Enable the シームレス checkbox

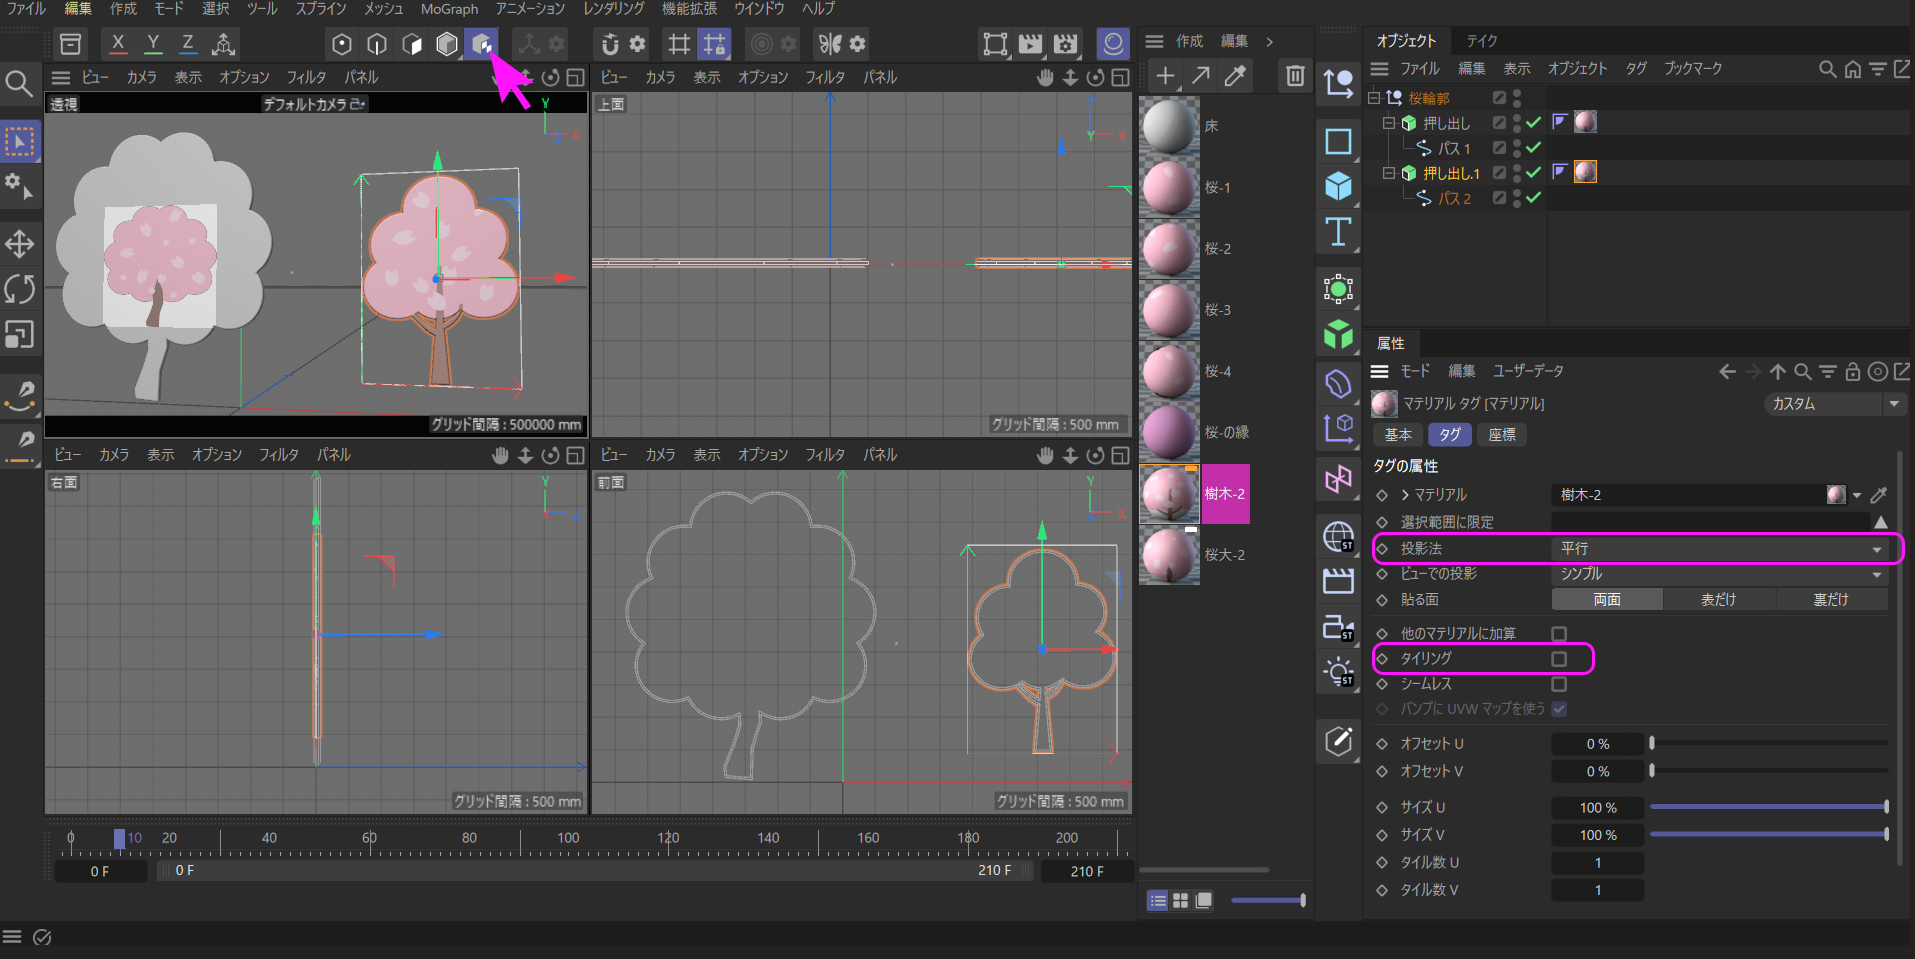[x=1559, y=684]
